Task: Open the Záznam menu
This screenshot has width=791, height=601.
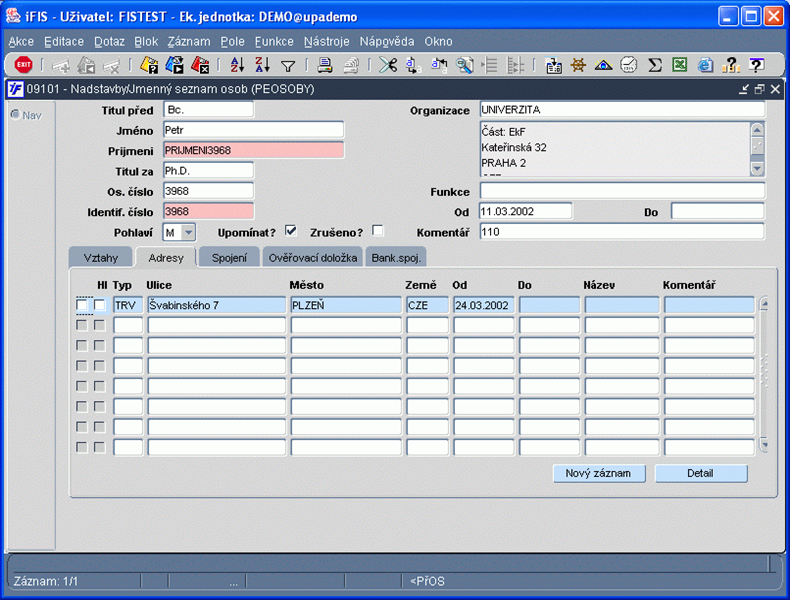Action: click(x=189, y=41)
